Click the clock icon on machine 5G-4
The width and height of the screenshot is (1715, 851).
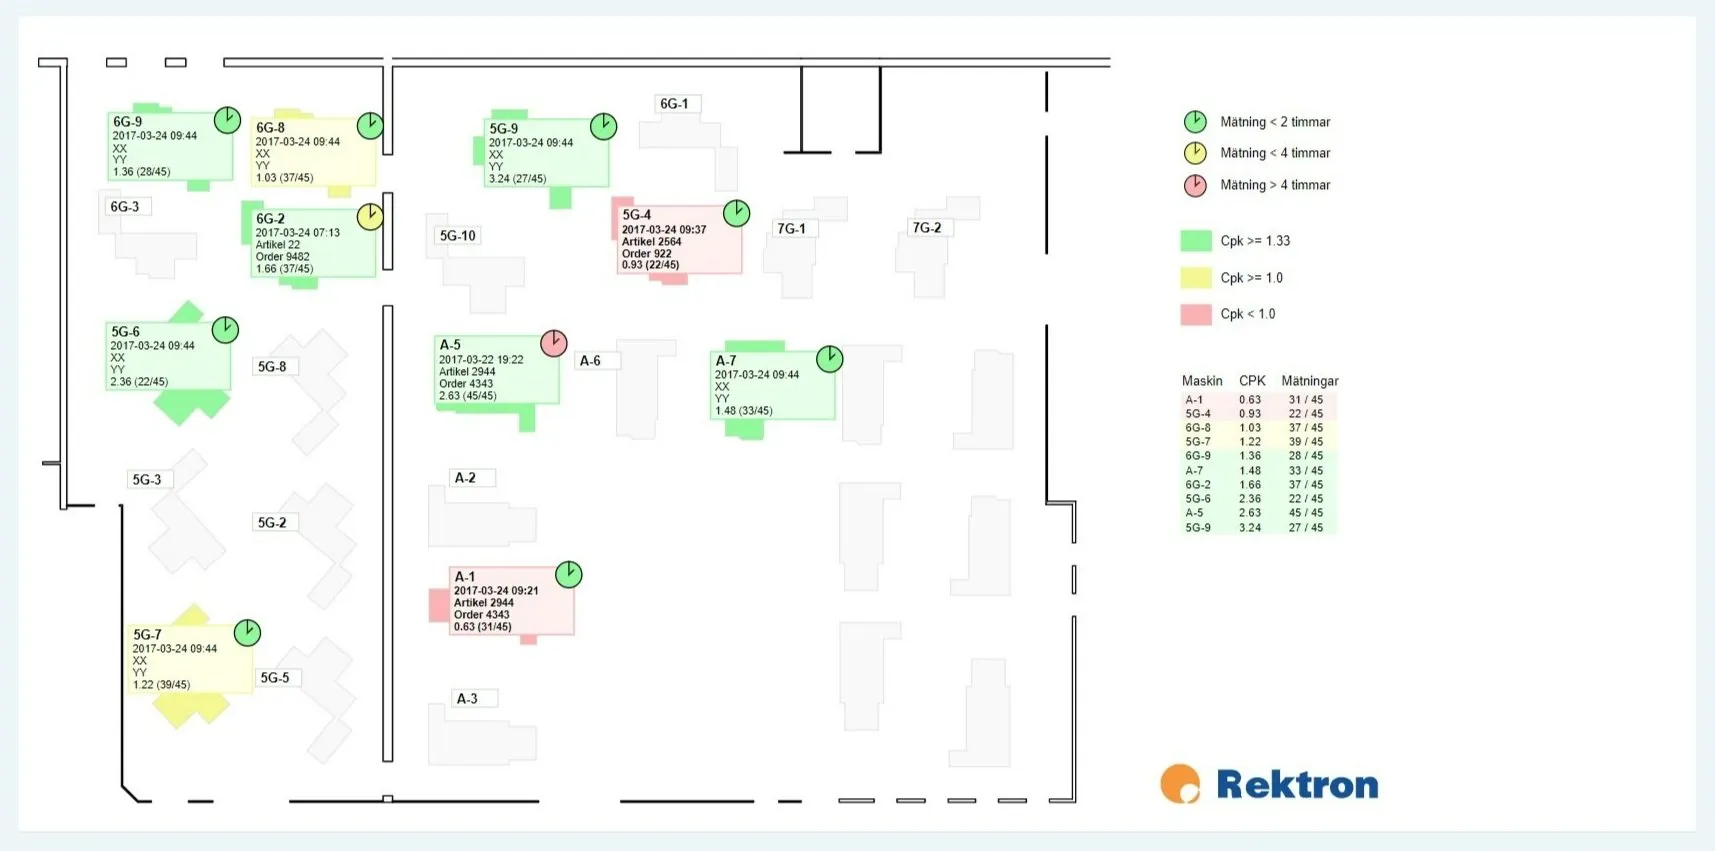[x=737, y=213]
